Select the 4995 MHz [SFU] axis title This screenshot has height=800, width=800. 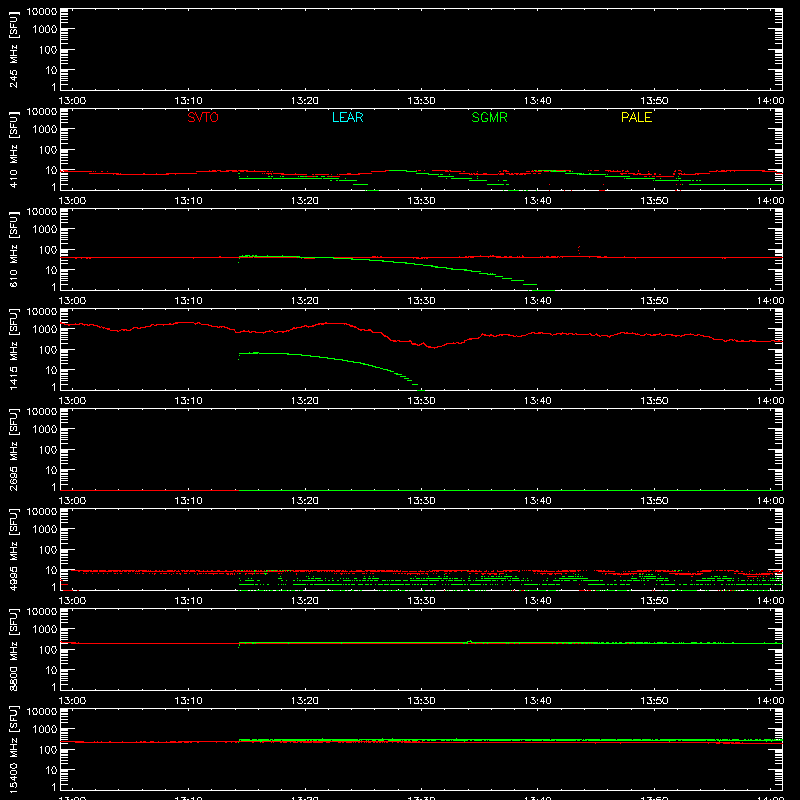(x=13, y=549)
